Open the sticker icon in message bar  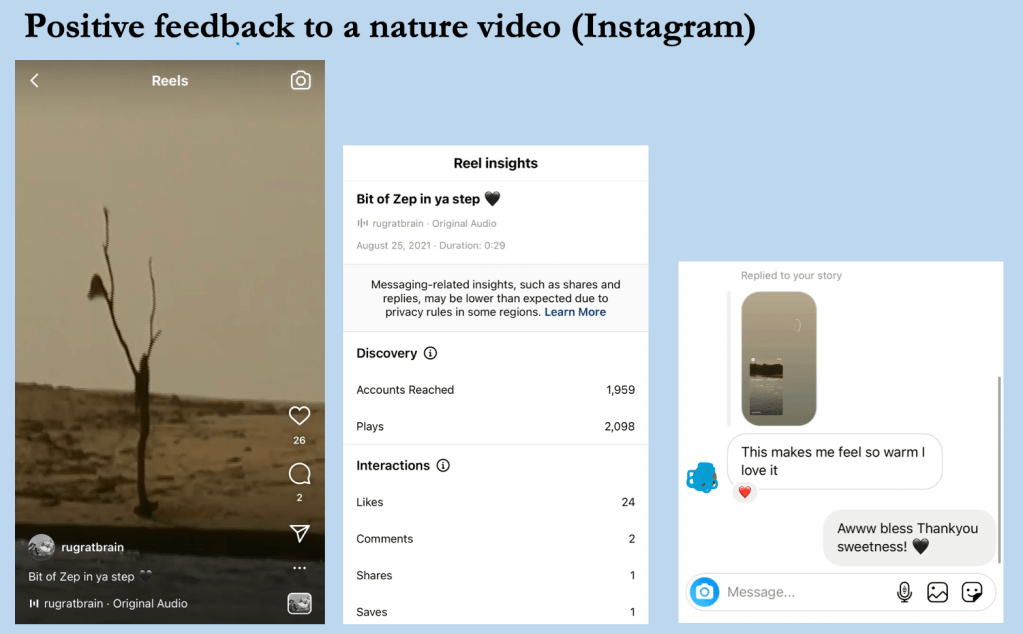[x=972, y=592]
